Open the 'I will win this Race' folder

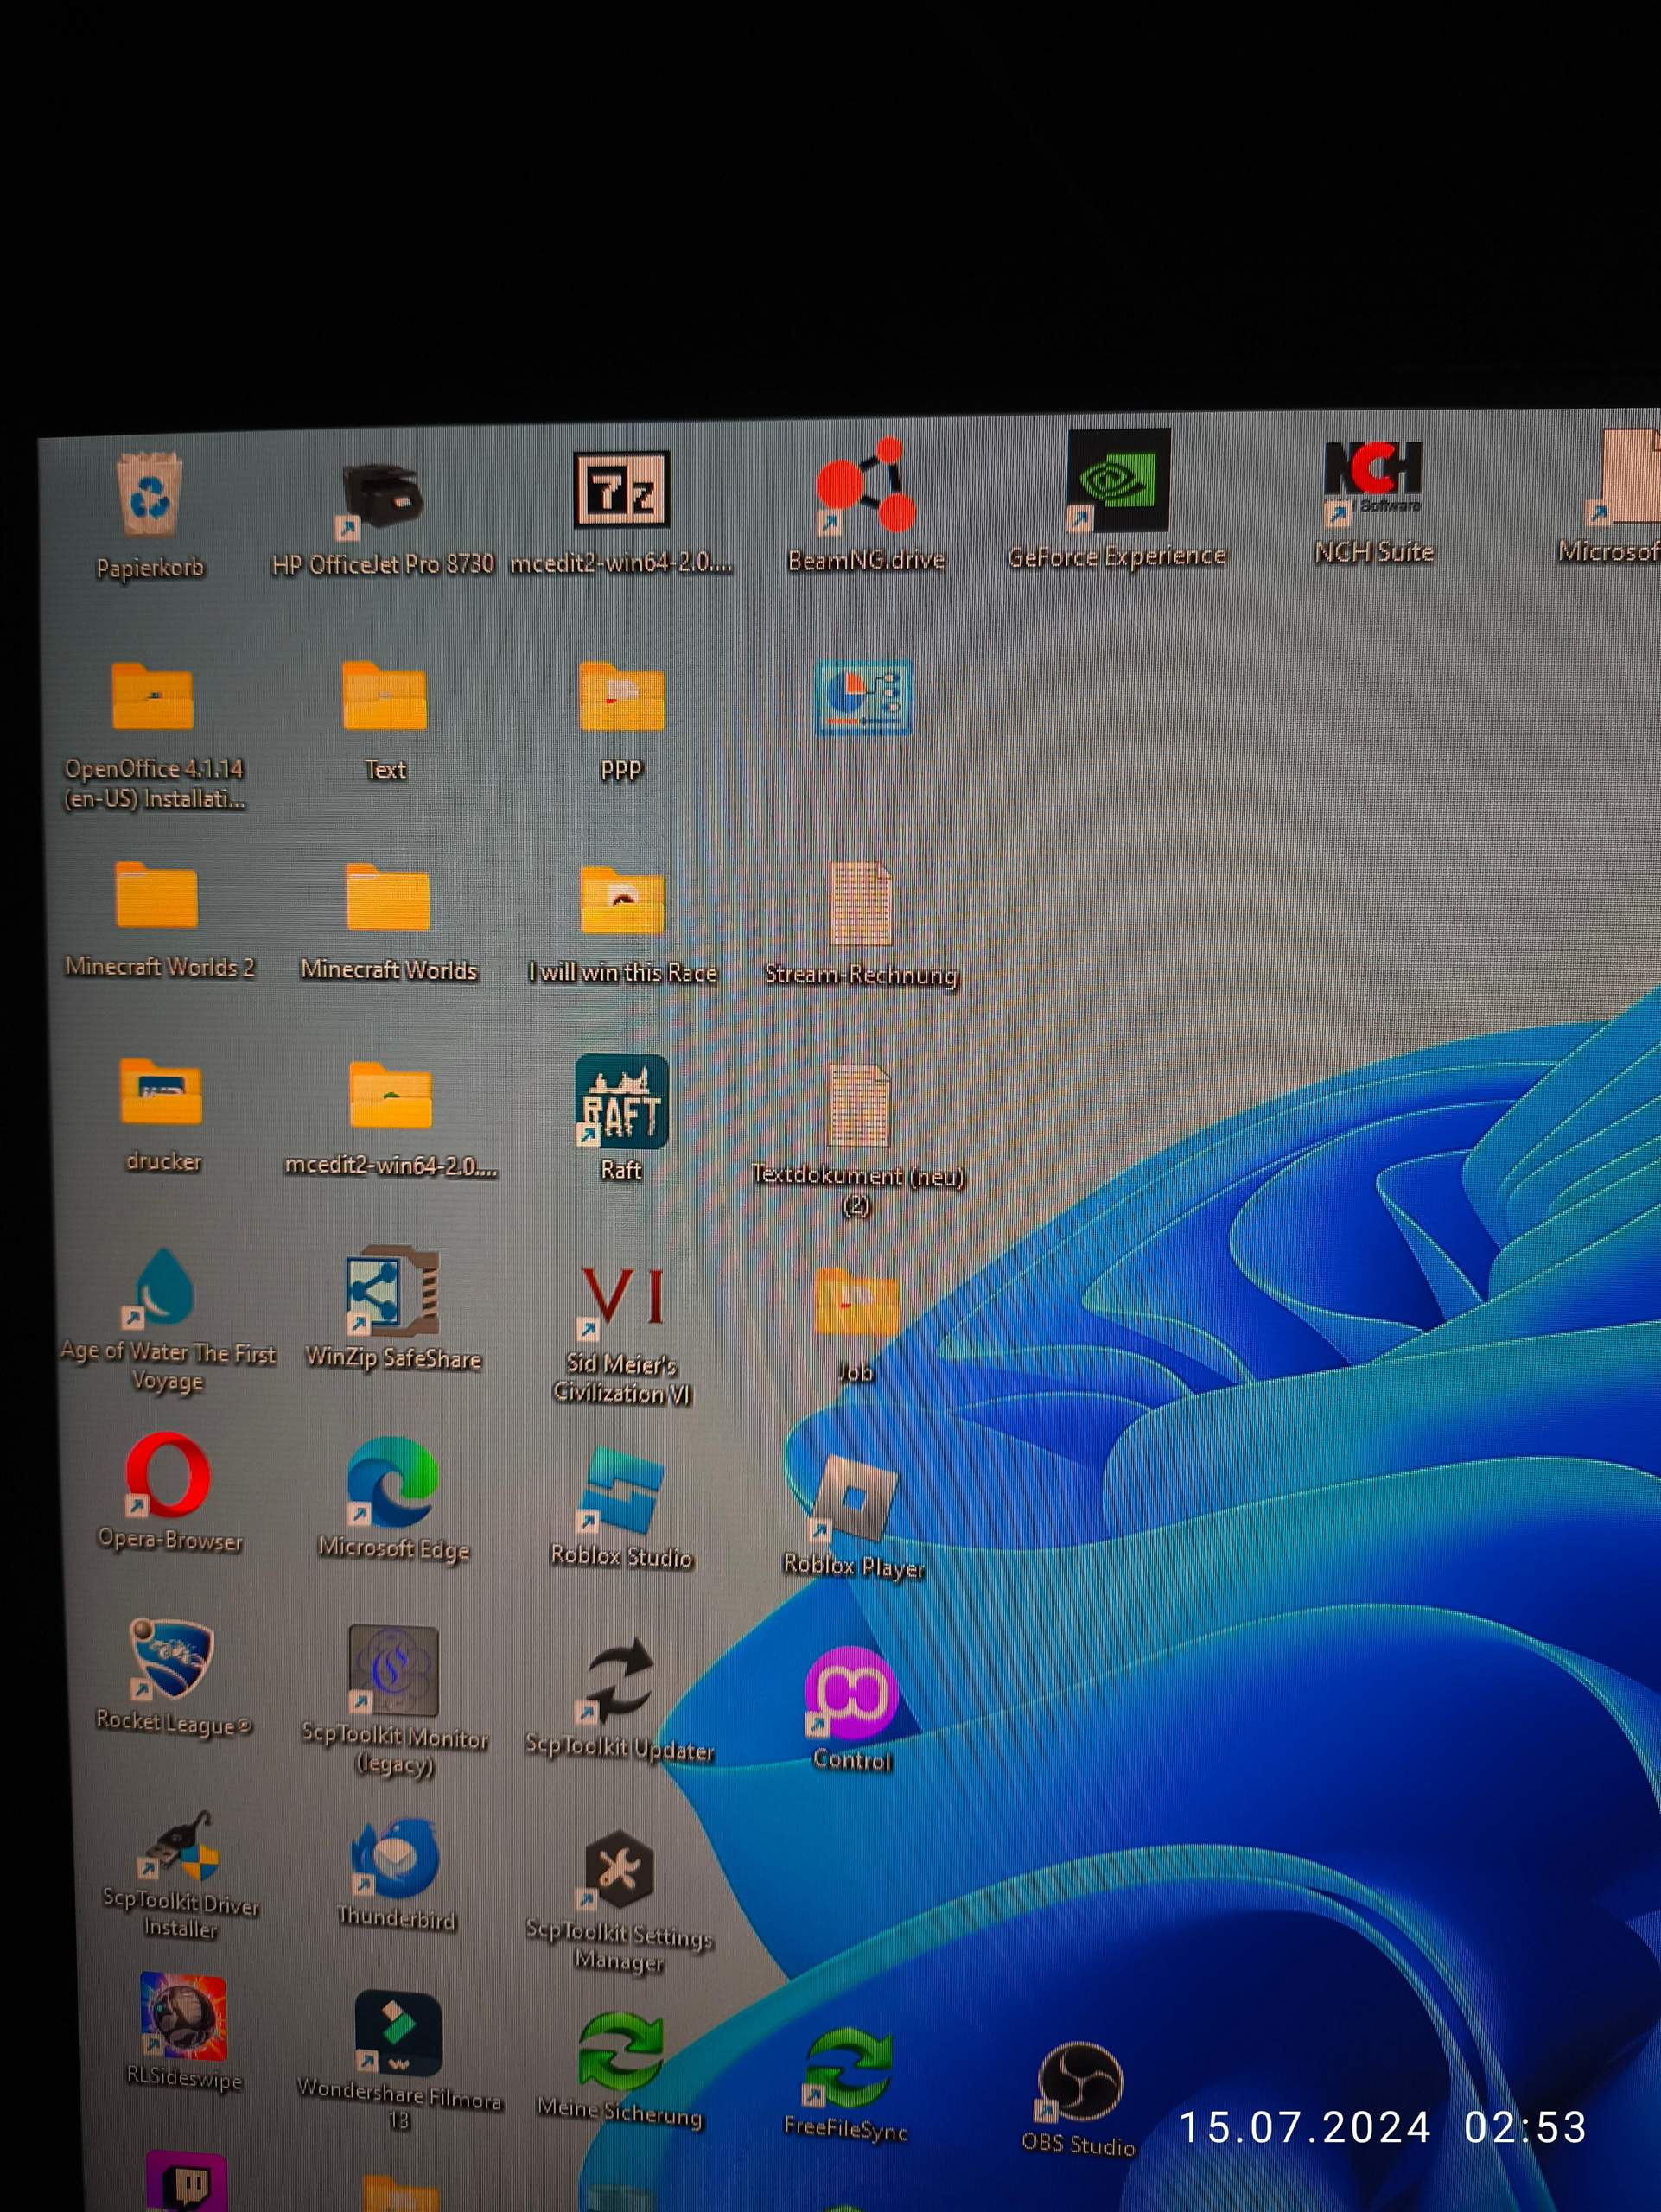pos(622,900)
